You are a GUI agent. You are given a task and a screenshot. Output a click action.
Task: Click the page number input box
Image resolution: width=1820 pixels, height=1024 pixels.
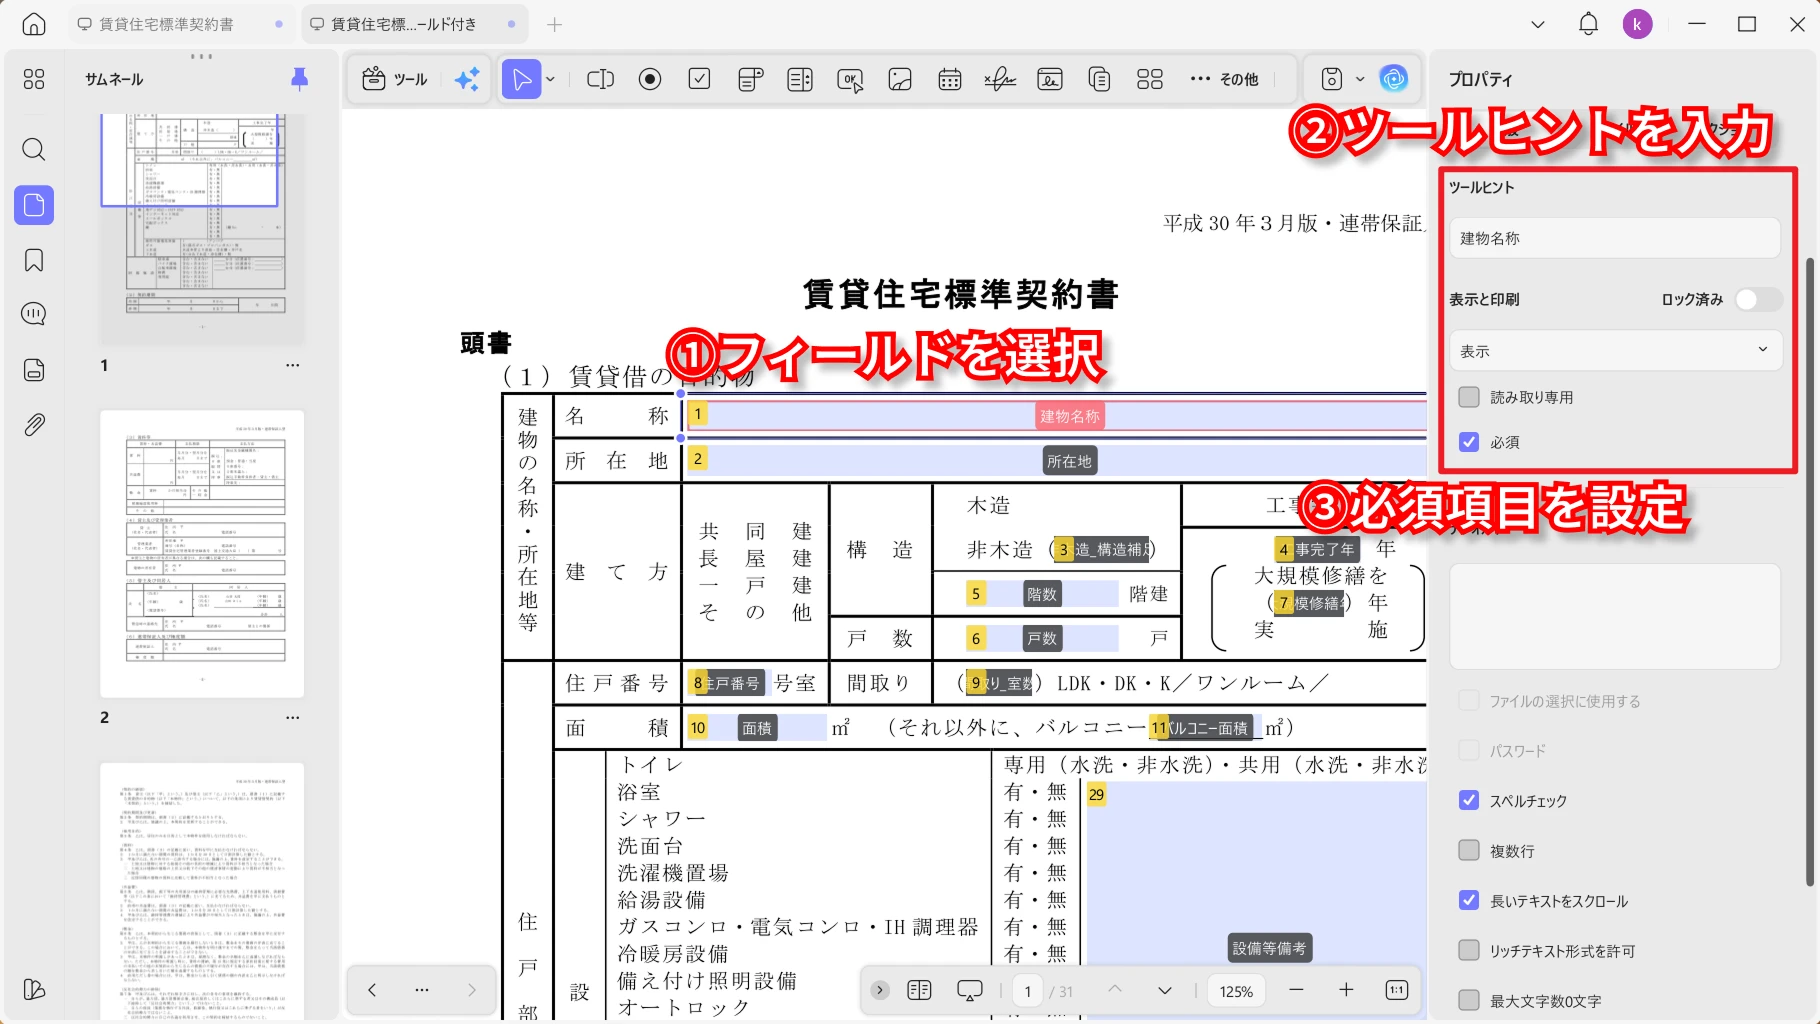click(1028, 991)
